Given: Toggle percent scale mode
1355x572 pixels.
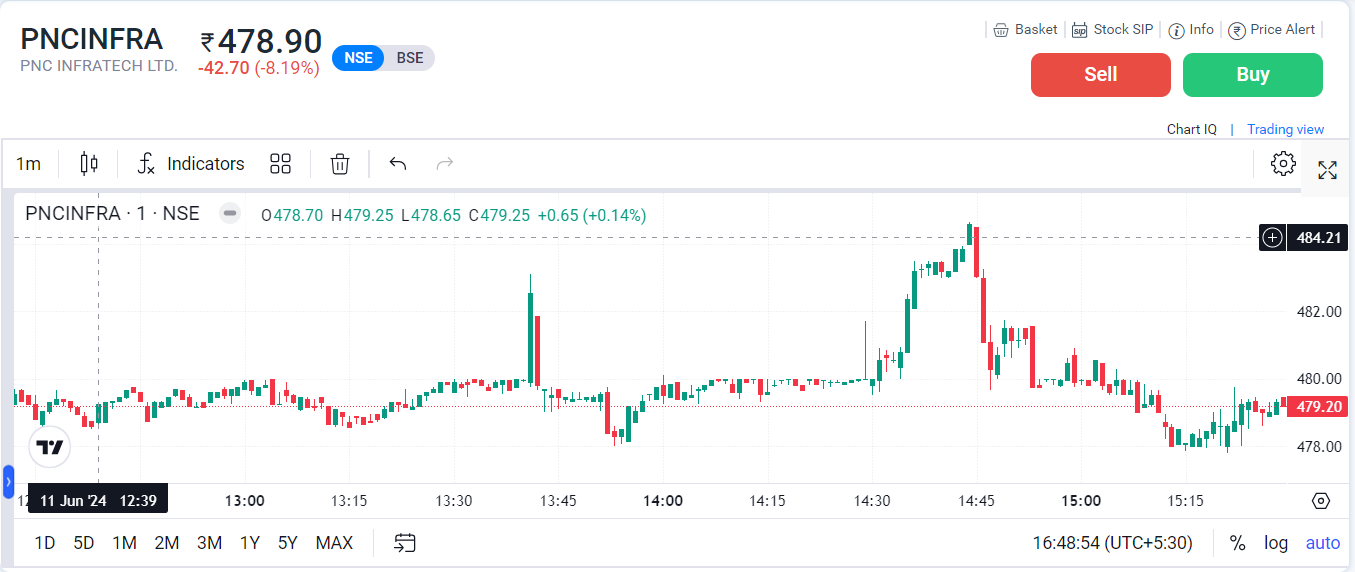Looking at the screenshot, I should click(x=1238, y=543).
